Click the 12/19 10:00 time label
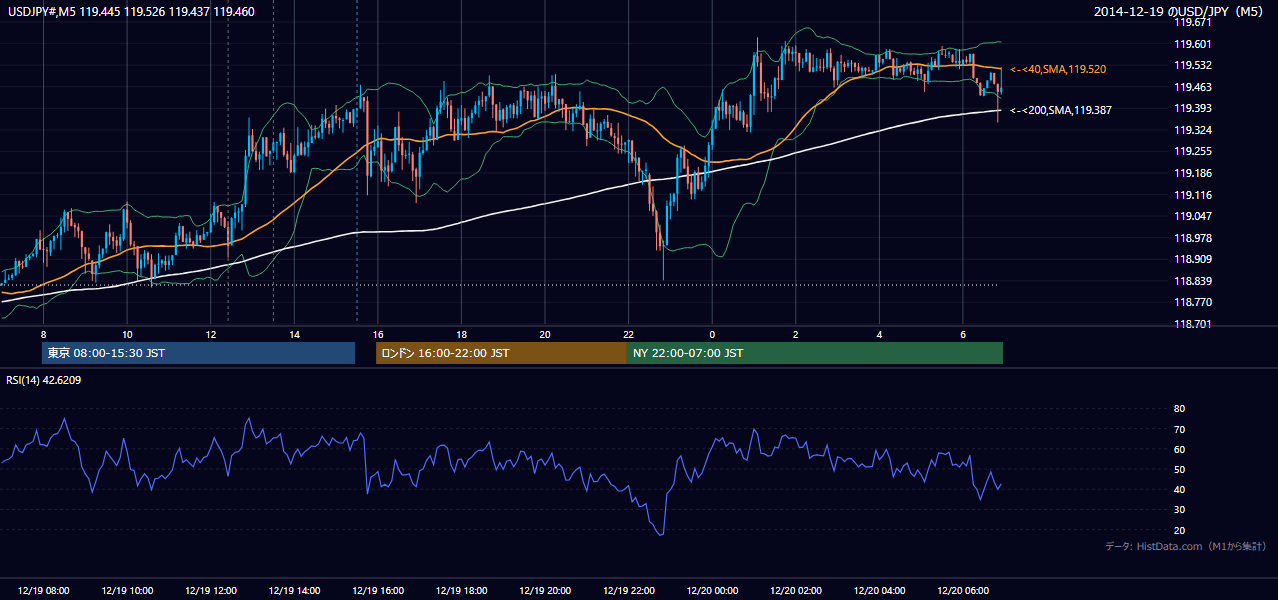The width and height of the screenshot is (1278, 600). coord(127,591)
